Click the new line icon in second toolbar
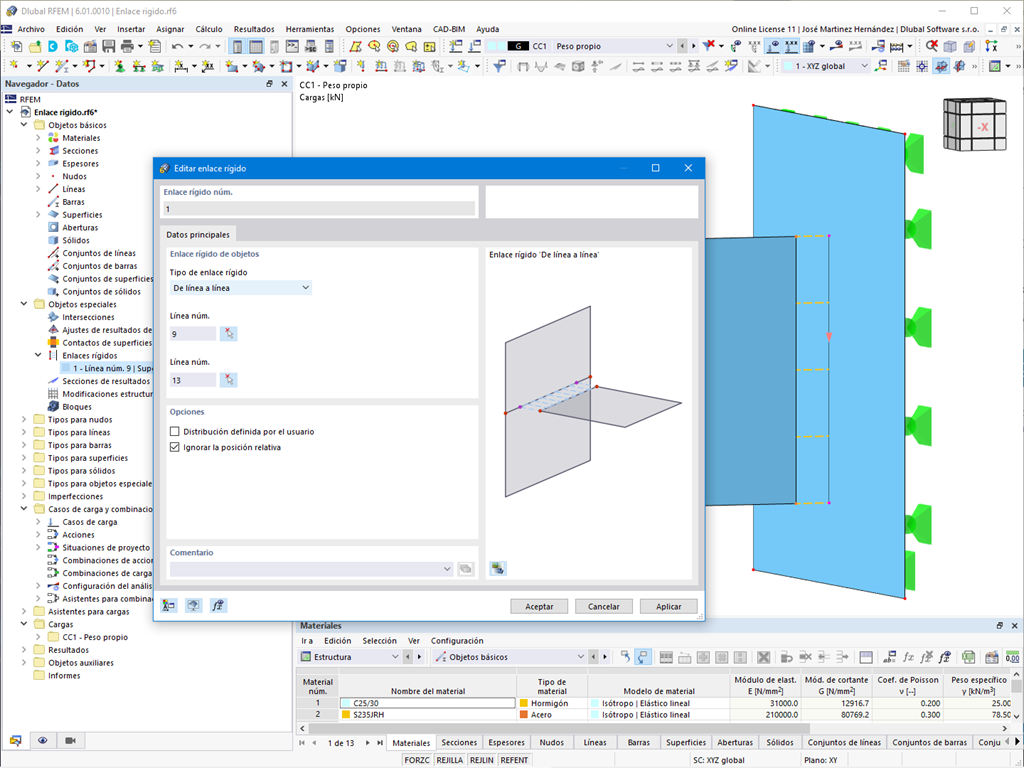1024x768 pixels. click(x=42, y=66)
